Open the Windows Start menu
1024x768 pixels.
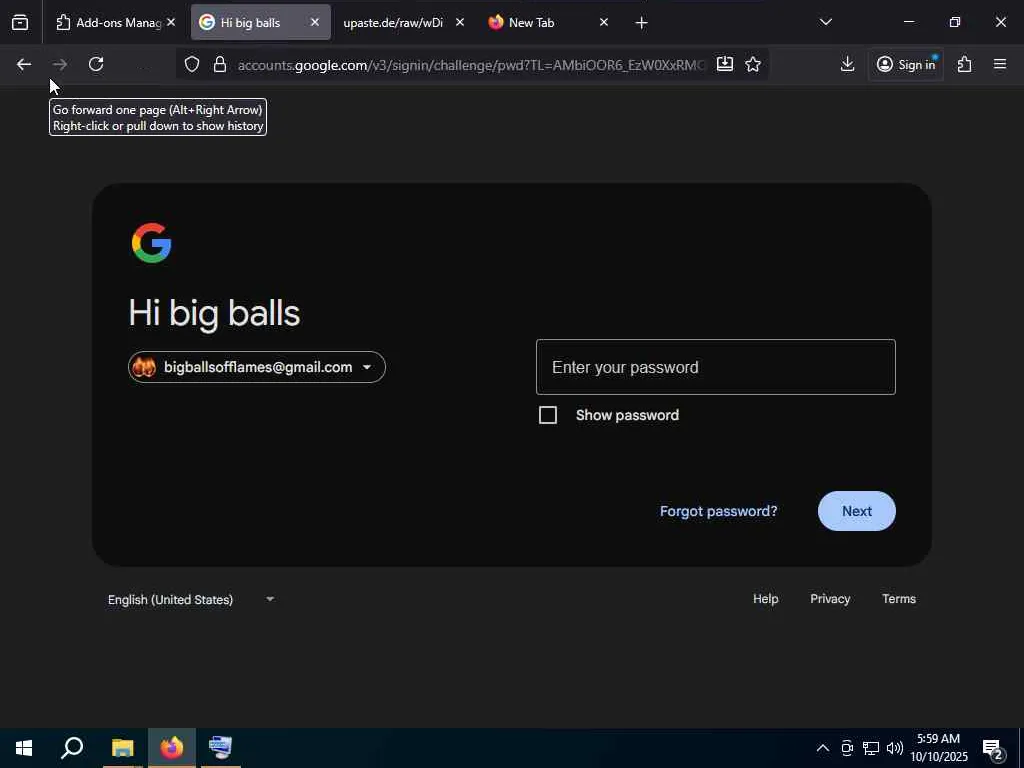(24, 748)
